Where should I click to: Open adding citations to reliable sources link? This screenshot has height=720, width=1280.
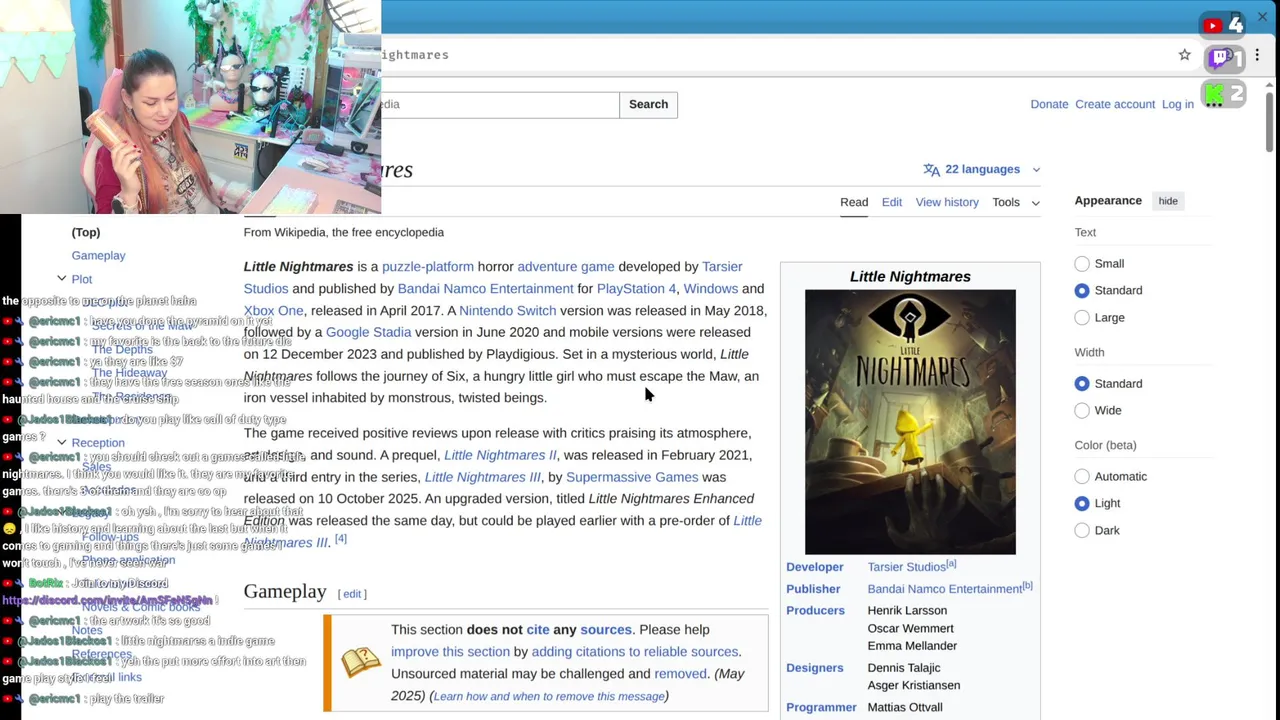[x=634, y=652]
